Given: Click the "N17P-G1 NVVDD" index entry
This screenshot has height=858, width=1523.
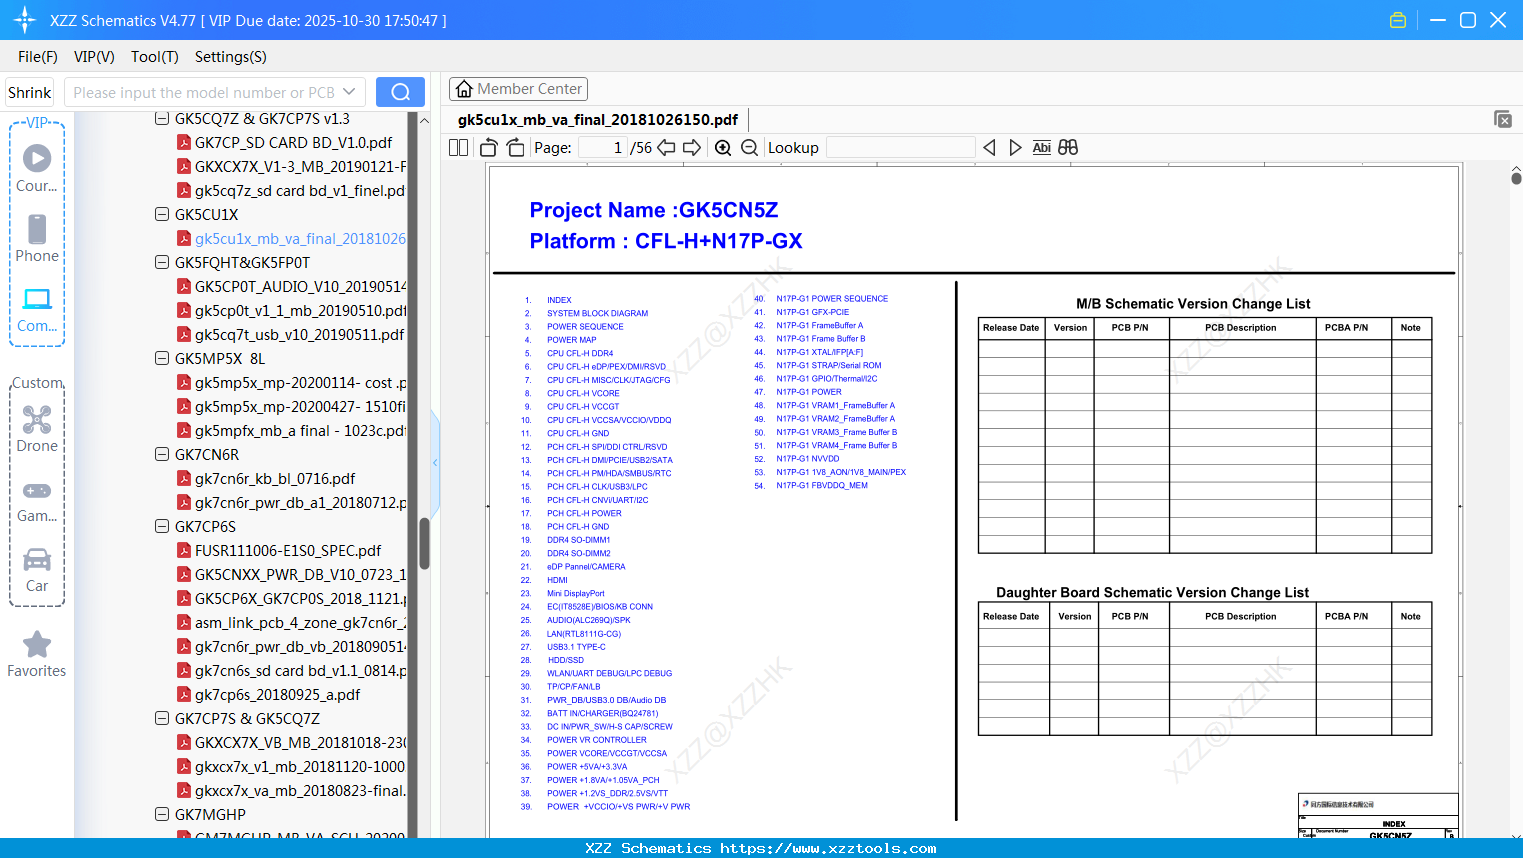Looking at the screenshot, I should 807,459.
